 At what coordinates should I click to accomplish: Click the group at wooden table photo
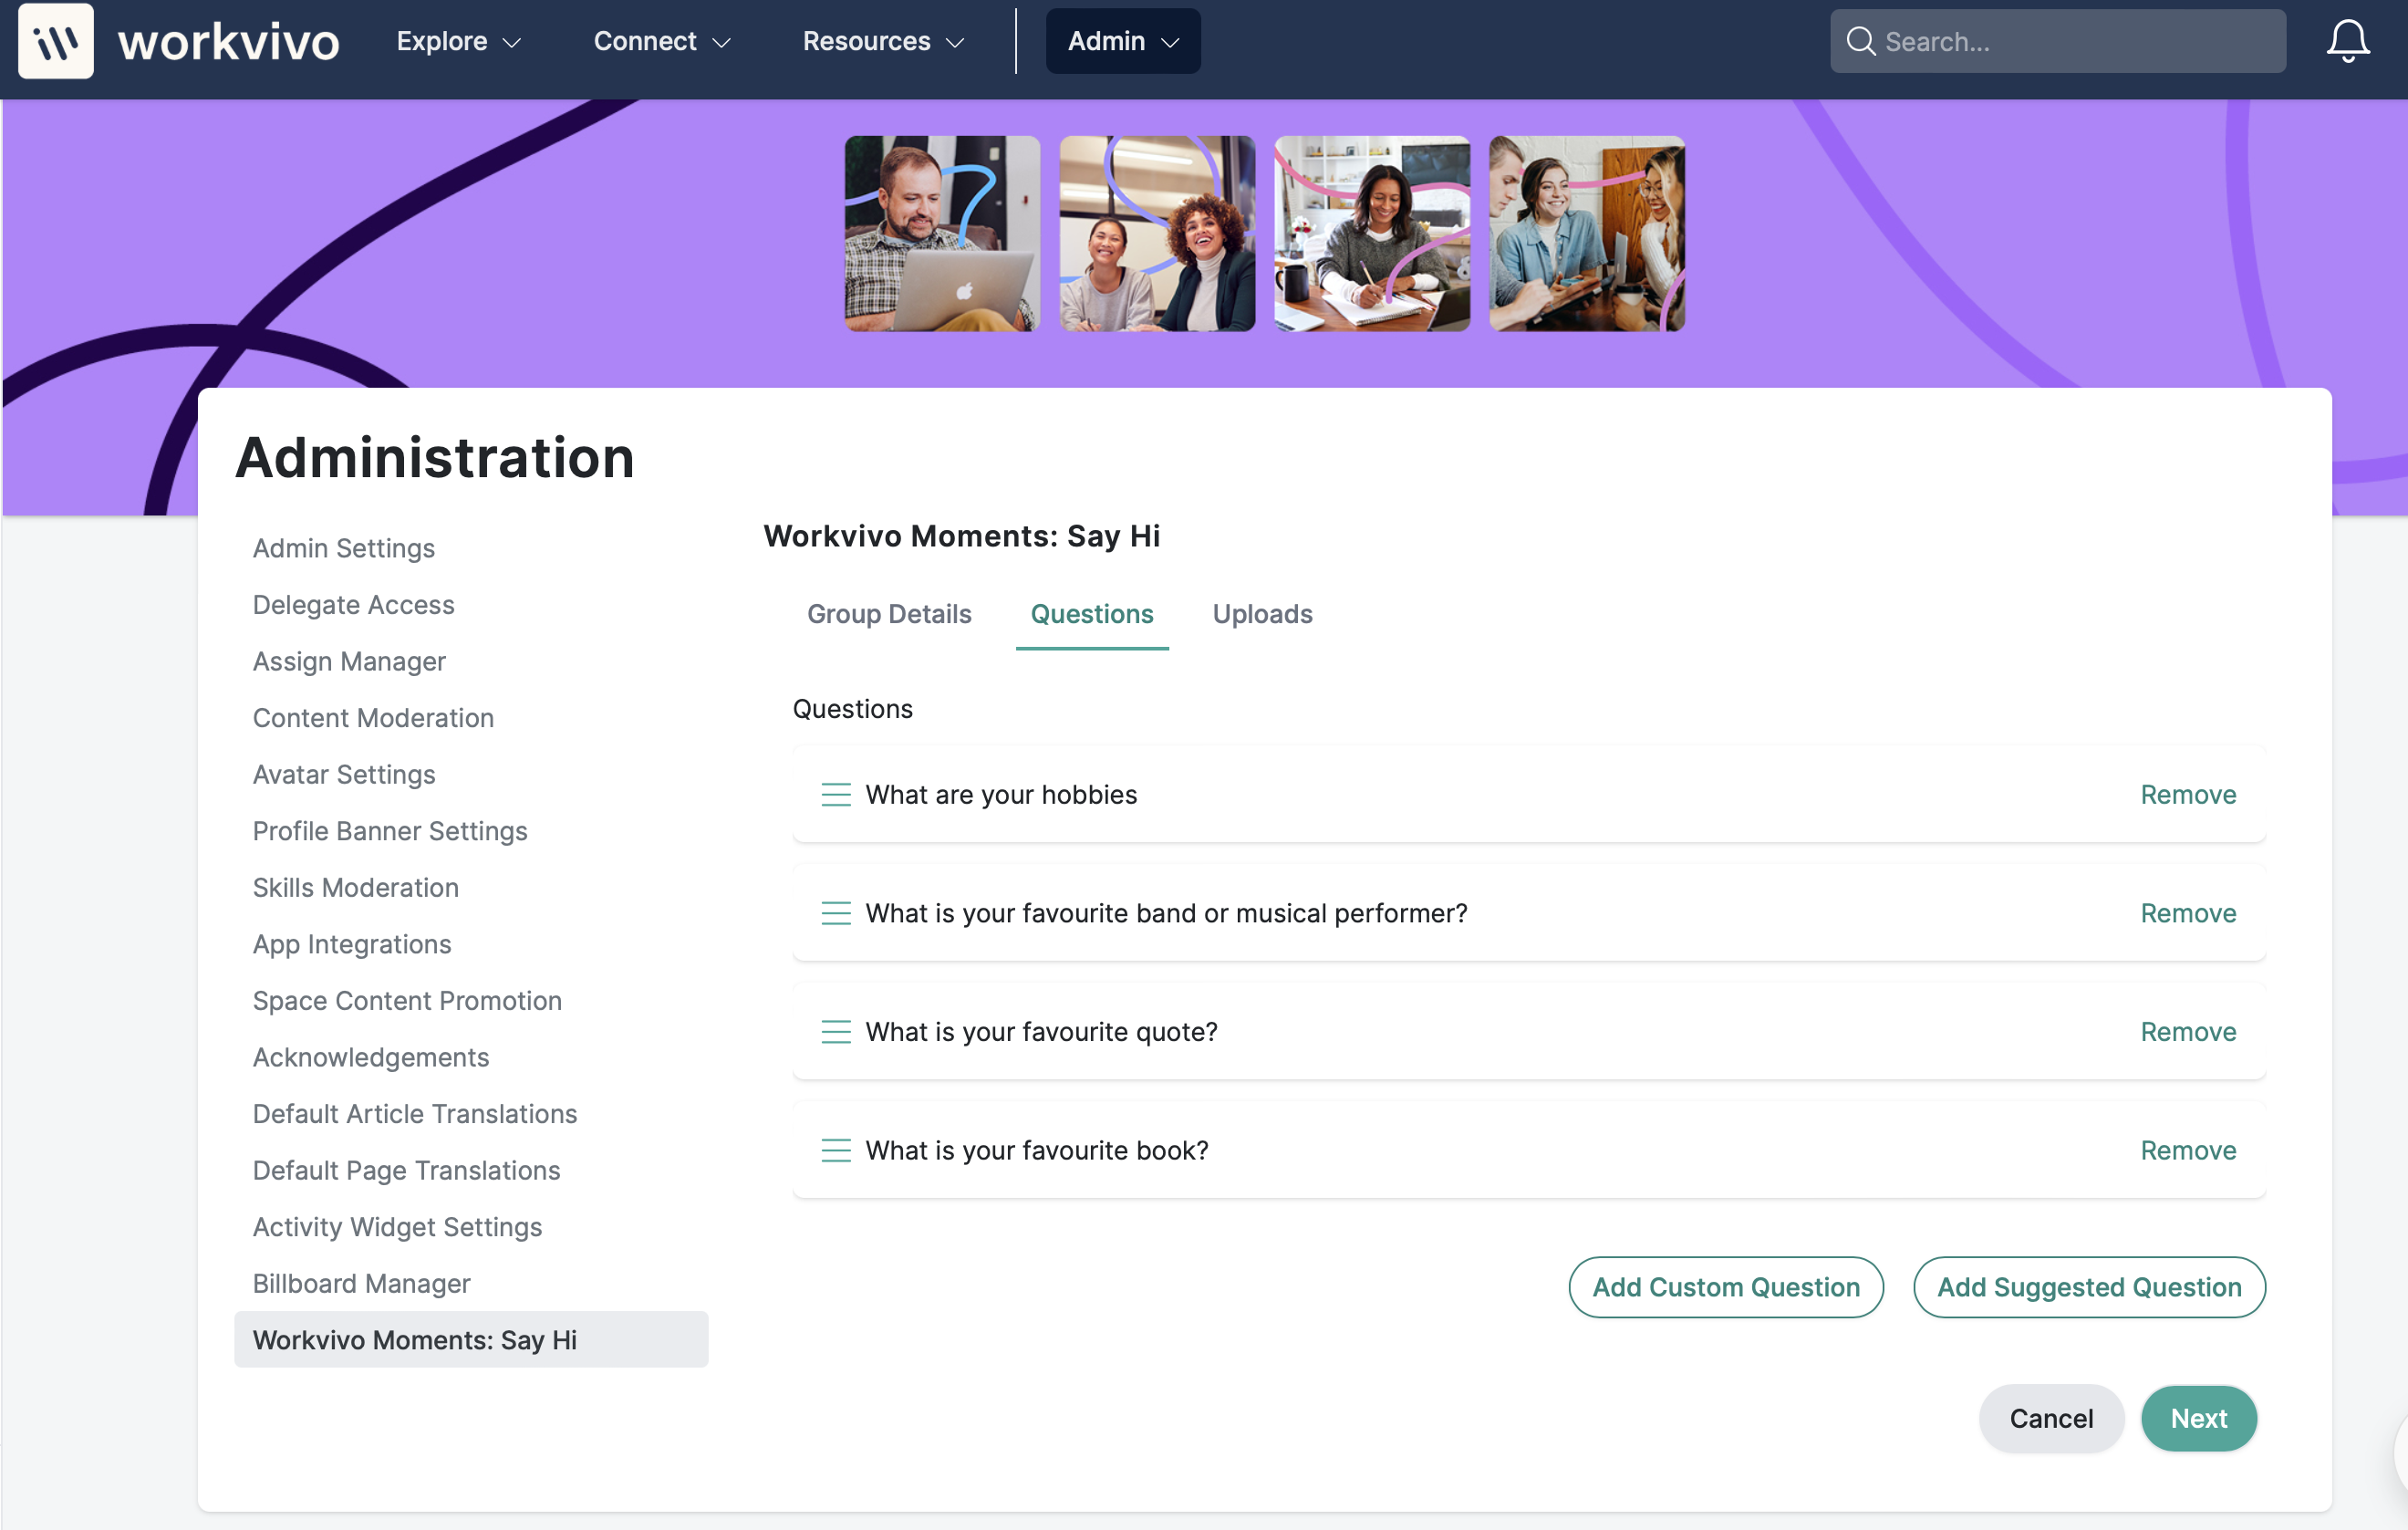click(x=1587, y=234)
